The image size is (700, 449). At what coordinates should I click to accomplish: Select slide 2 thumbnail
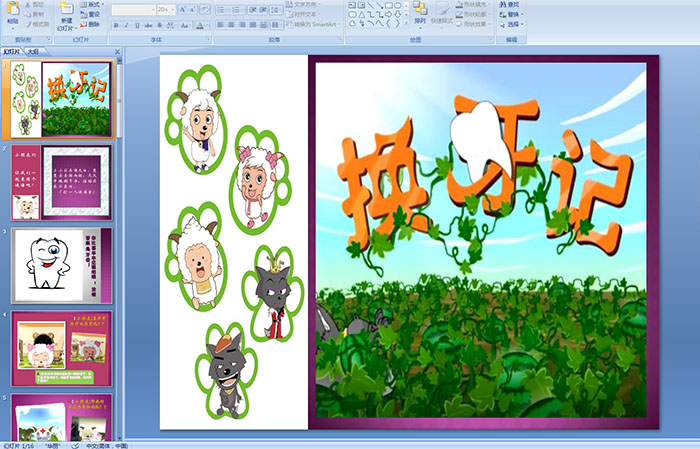pyautogui.click(x=62, y=183)
